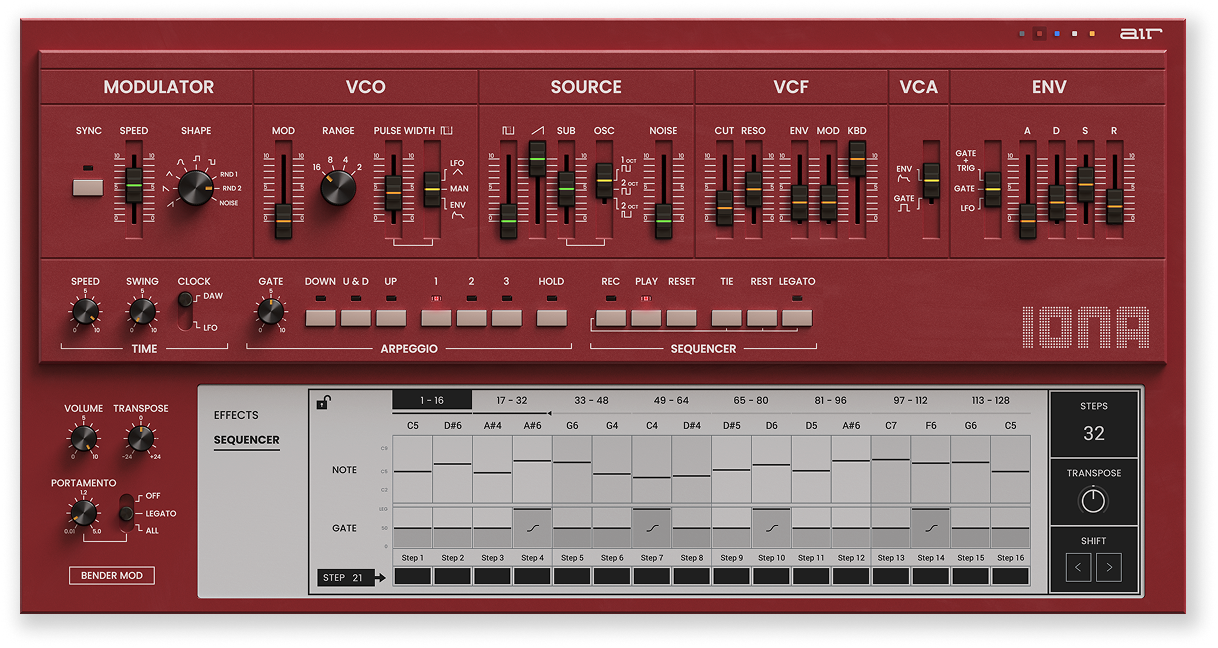
Task: Click the sequencer lock icon
Action: click(323, 403)
